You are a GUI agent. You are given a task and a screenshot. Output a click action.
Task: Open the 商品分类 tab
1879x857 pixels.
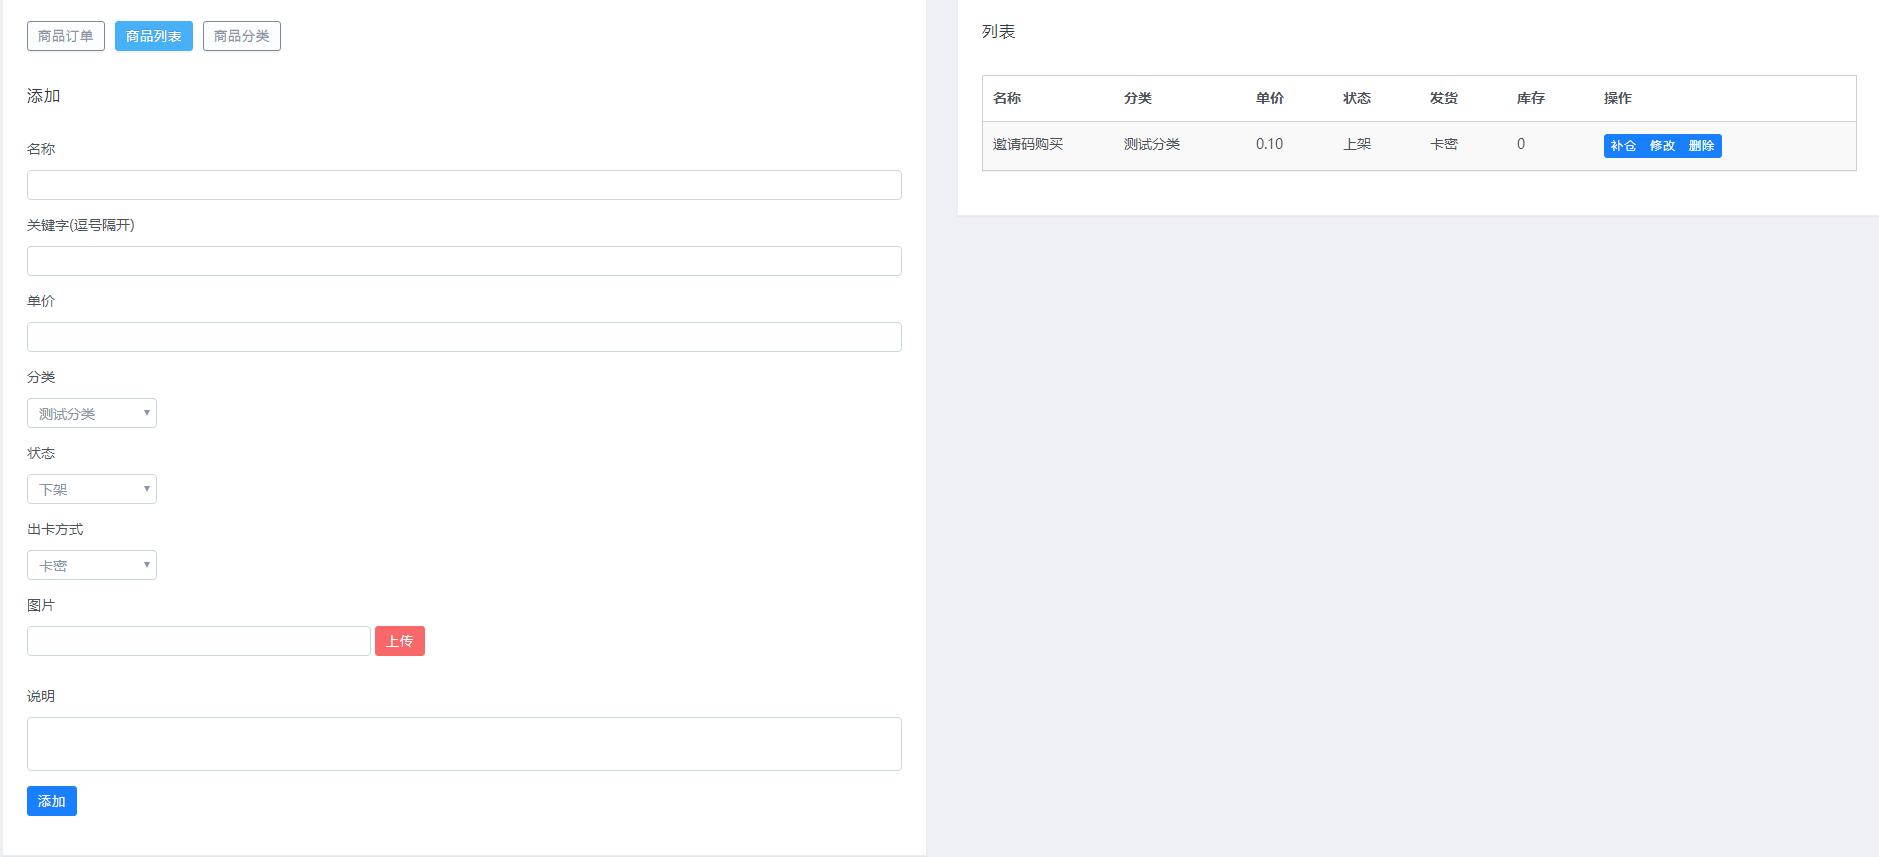(242, 36)
